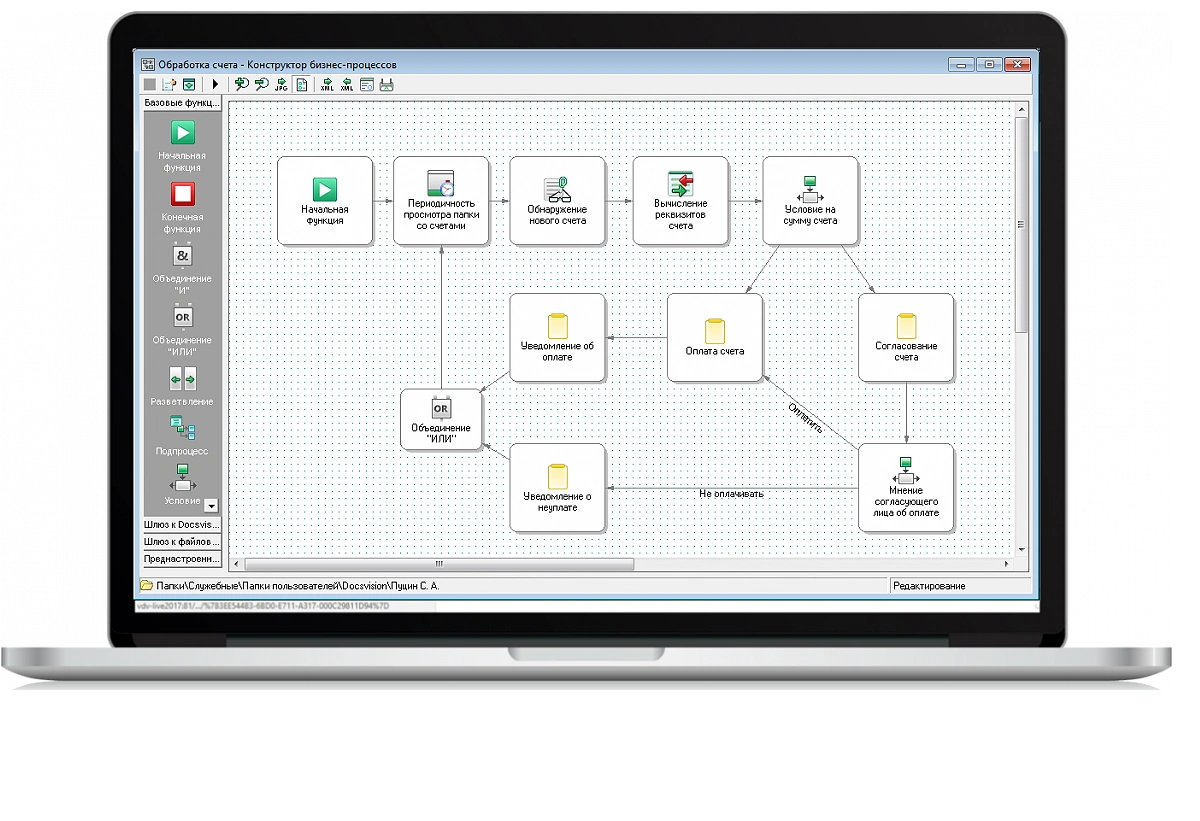Click the print diagram toolbar icon

[x=387, y=85]
